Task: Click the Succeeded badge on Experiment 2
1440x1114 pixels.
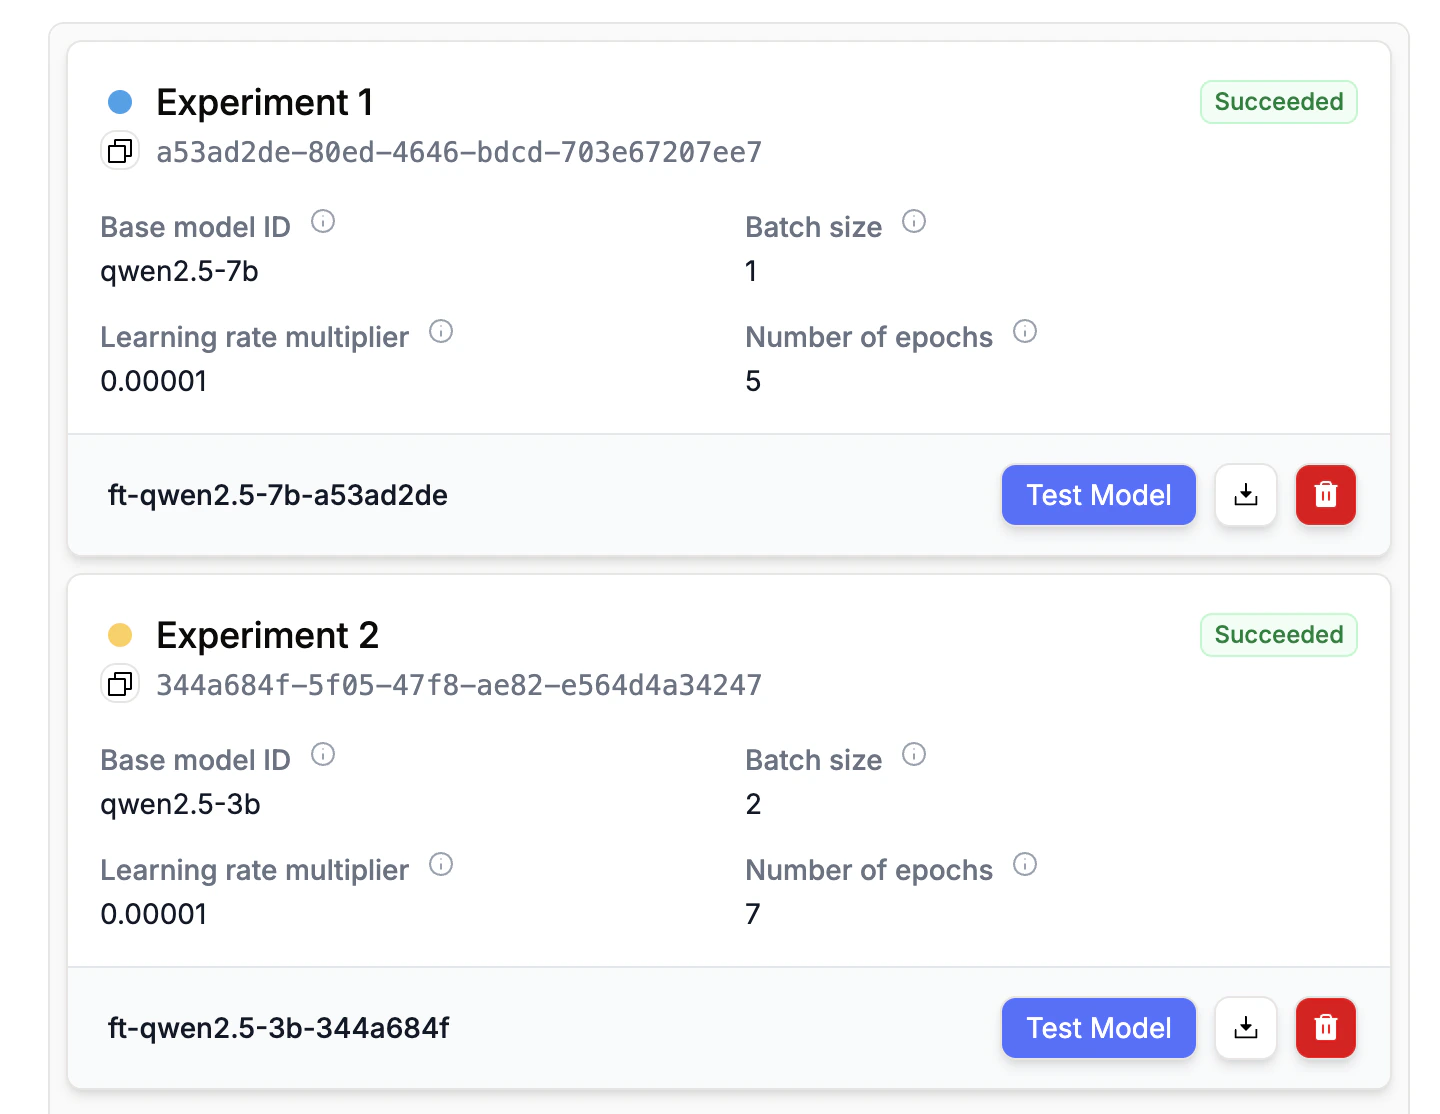Action: [x=1278, y=634]
